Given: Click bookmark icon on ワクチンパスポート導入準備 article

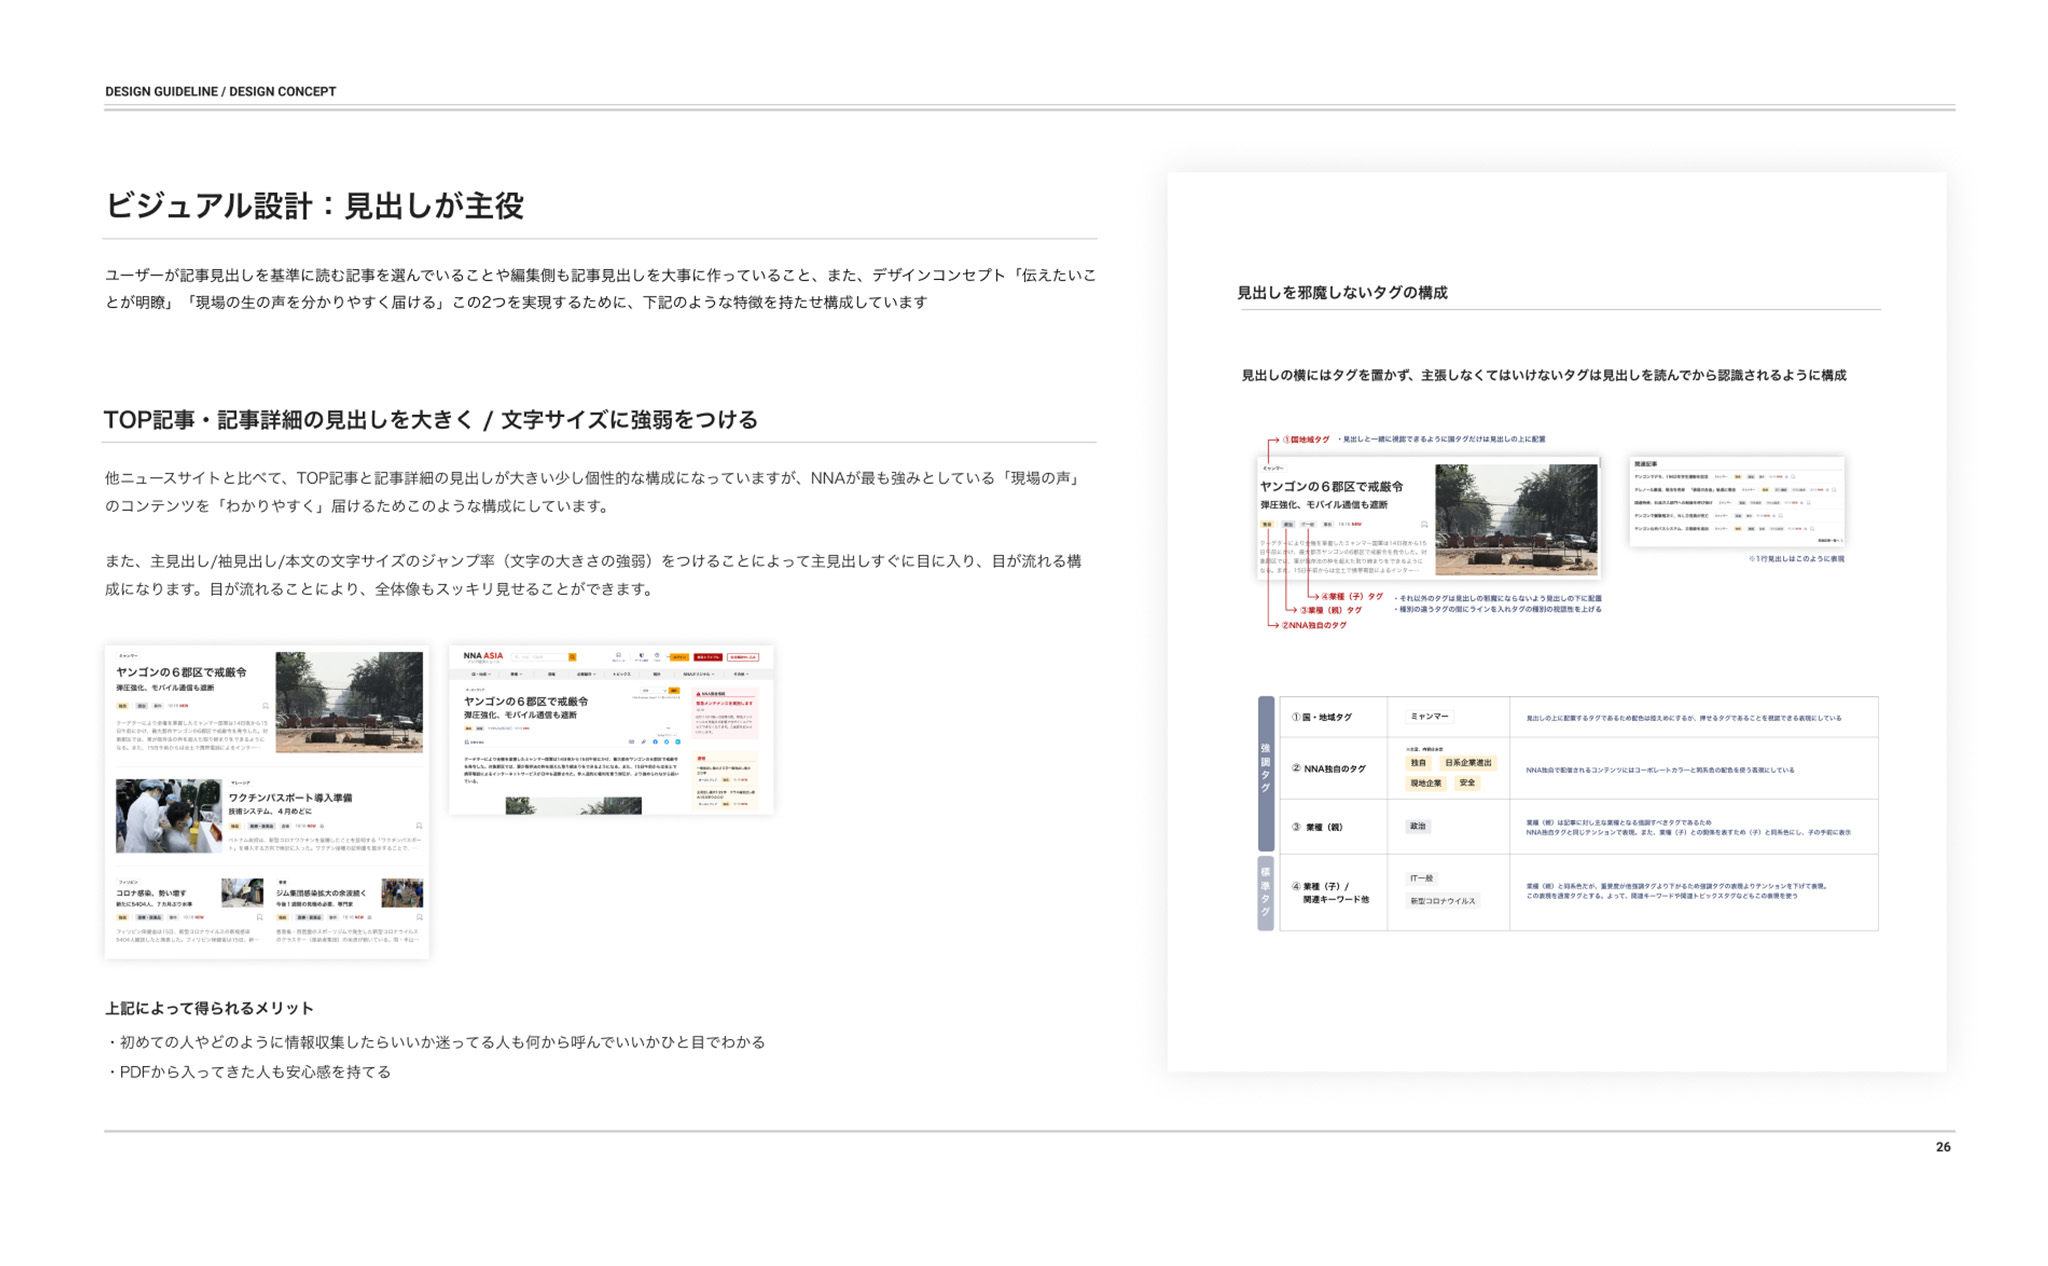Looking at the screenshot, I should click(x=419, y=826).
